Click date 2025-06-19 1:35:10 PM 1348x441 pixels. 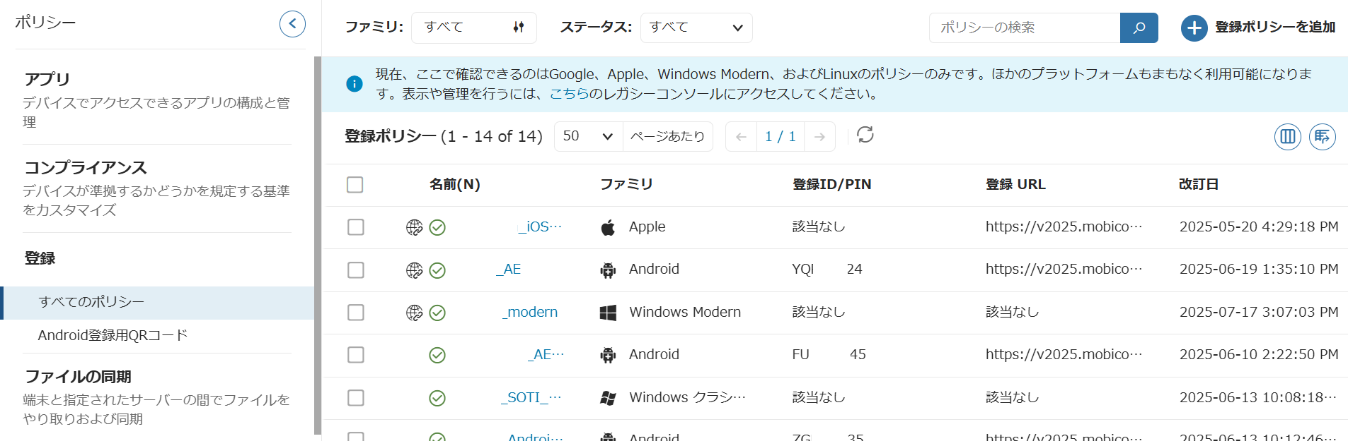pos(1258,270)
